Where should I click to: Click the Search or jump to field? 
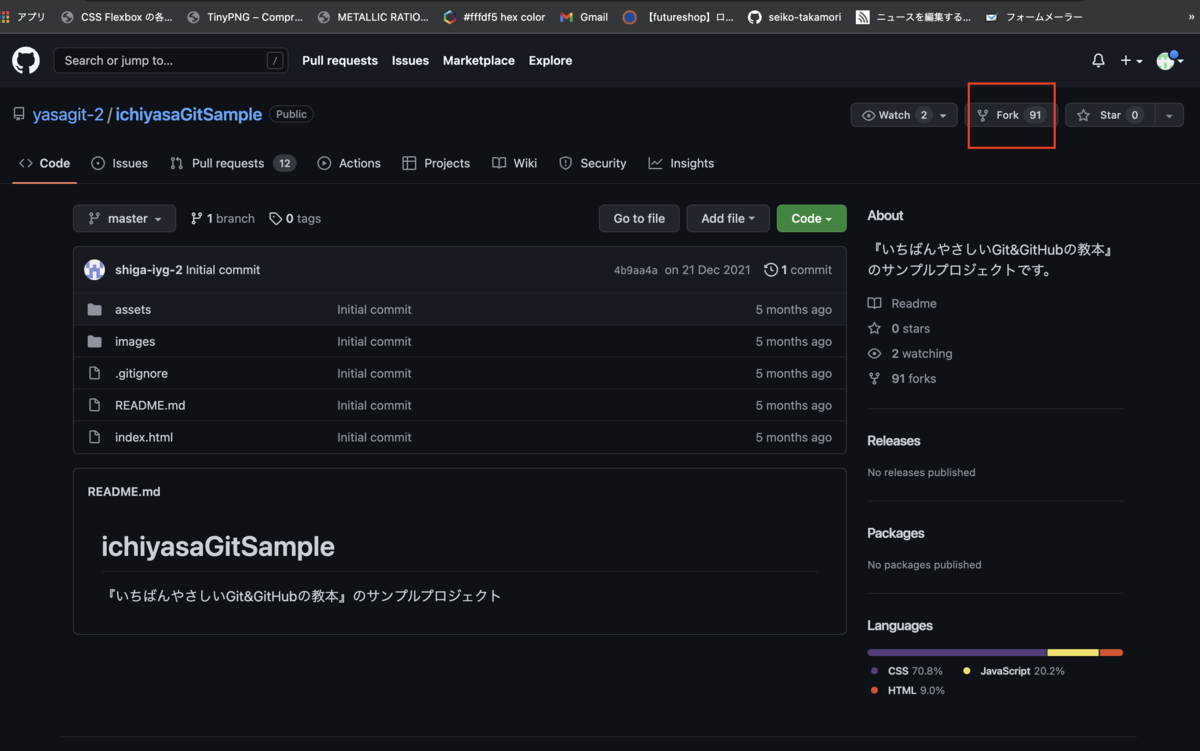click(170, 60)
